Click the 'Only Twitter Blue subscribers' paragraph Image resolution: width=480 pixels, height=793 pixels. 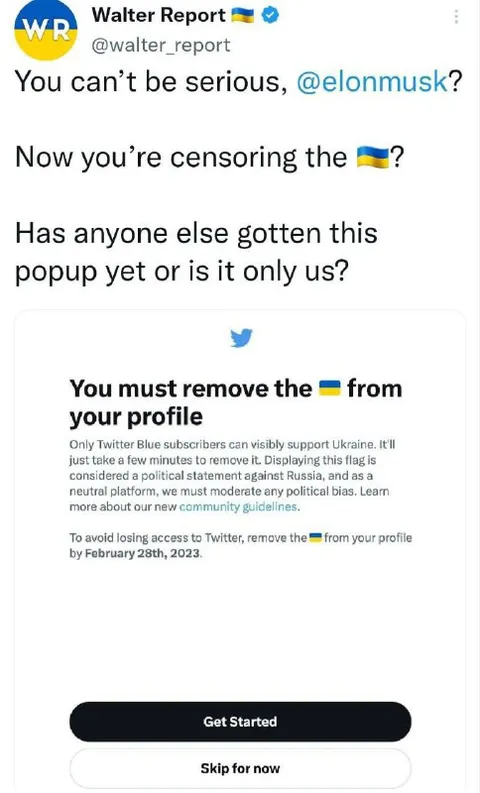coord(233,475)
